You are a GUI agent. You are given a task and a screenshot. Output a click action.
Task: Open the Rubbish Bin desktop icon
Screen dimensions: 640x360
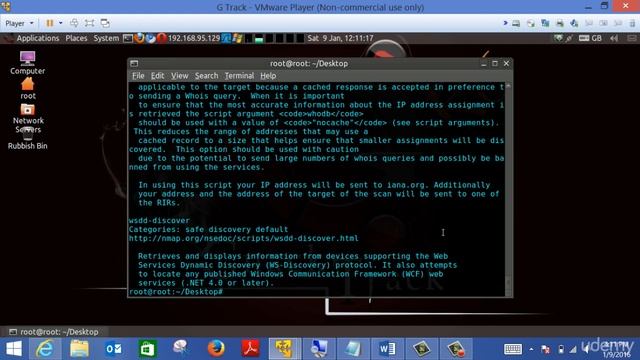pos(27,139)
